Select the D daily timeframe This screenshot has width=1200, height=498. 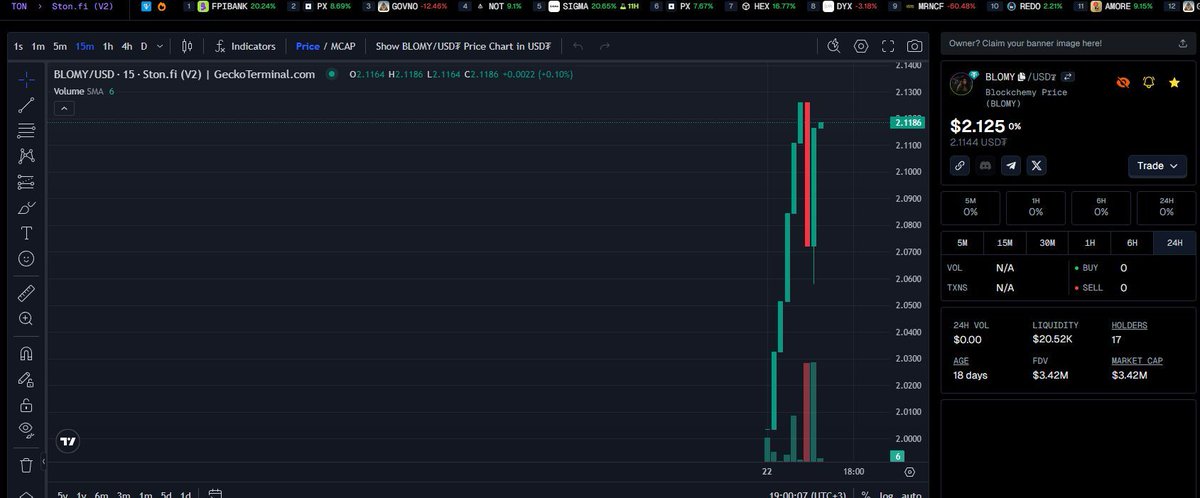point(144,46)
